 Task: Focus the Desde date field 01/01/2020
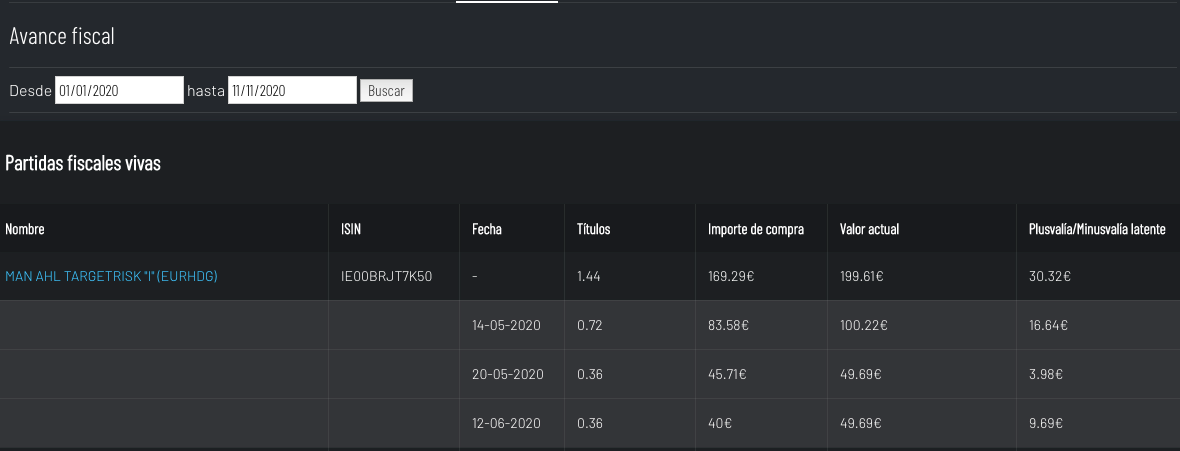119,90
